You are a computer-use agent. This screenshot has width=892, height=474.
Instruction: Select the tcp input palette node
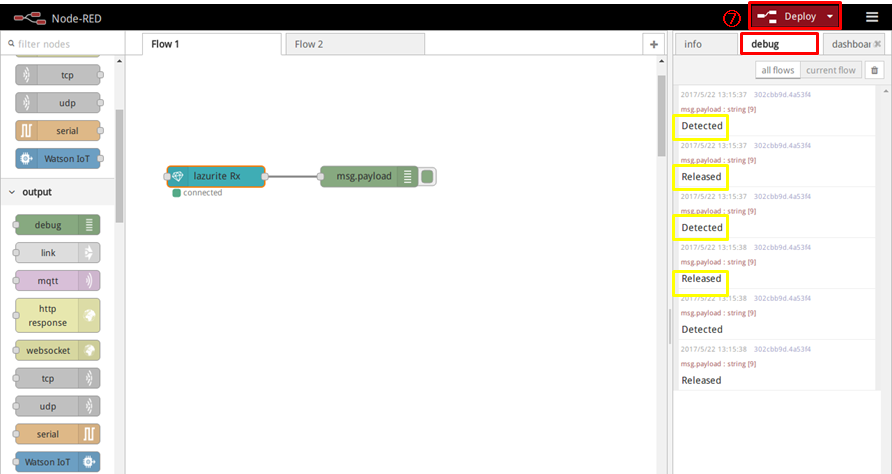tap(58, 75)
